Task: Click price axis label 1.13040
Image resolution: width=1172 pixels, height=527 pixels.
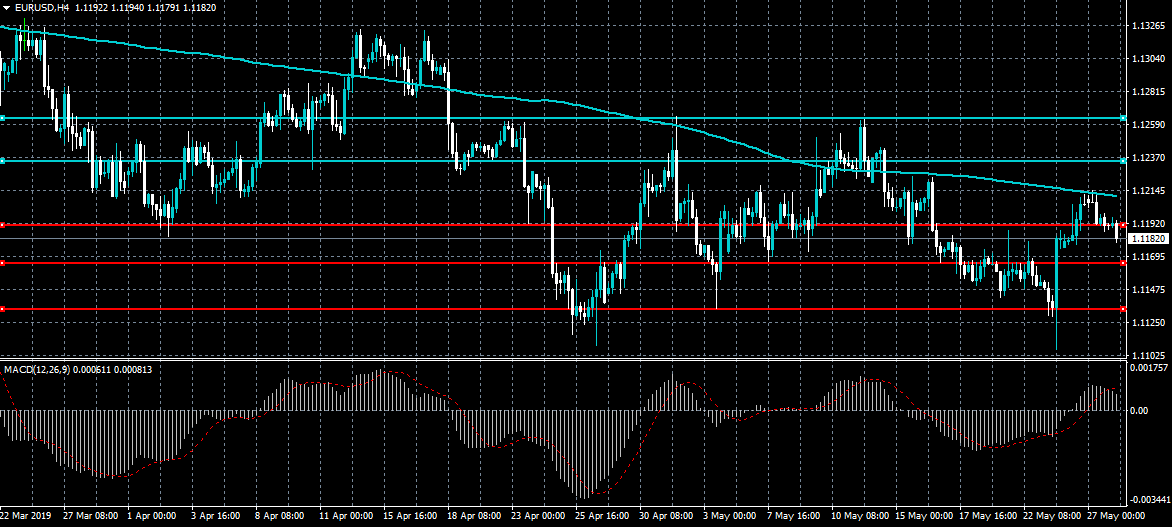Action: 1147,58
